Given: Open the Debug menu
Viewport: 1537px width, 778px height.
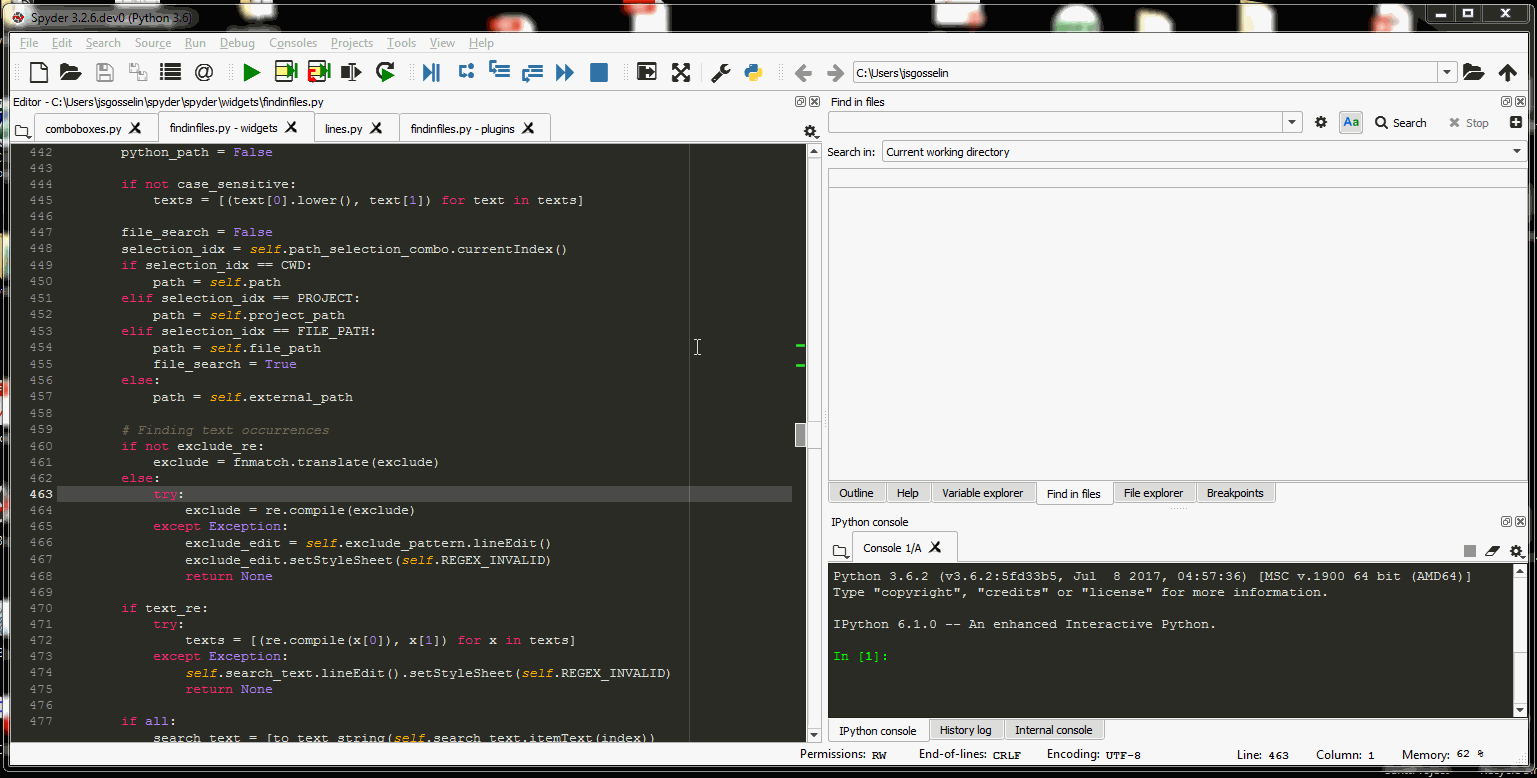Looking at the screenshot, I should click(x=237, y=43).
